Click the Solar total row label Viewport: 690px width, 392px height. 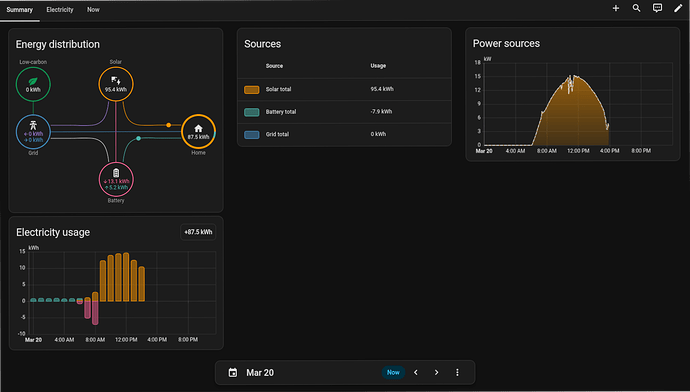coord(278,89)
